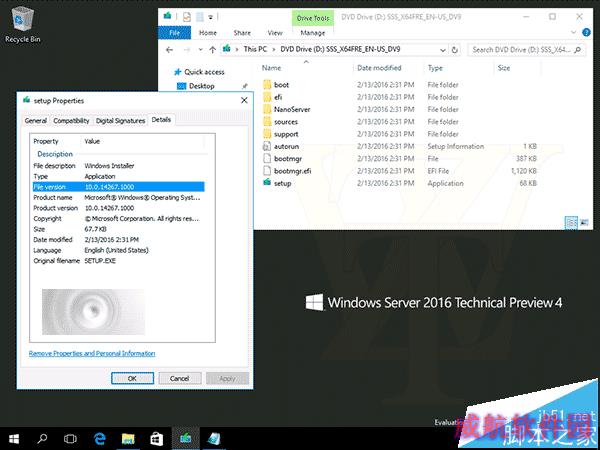
Task: Open Task View on the taskbar
Action: click(70, 439)
